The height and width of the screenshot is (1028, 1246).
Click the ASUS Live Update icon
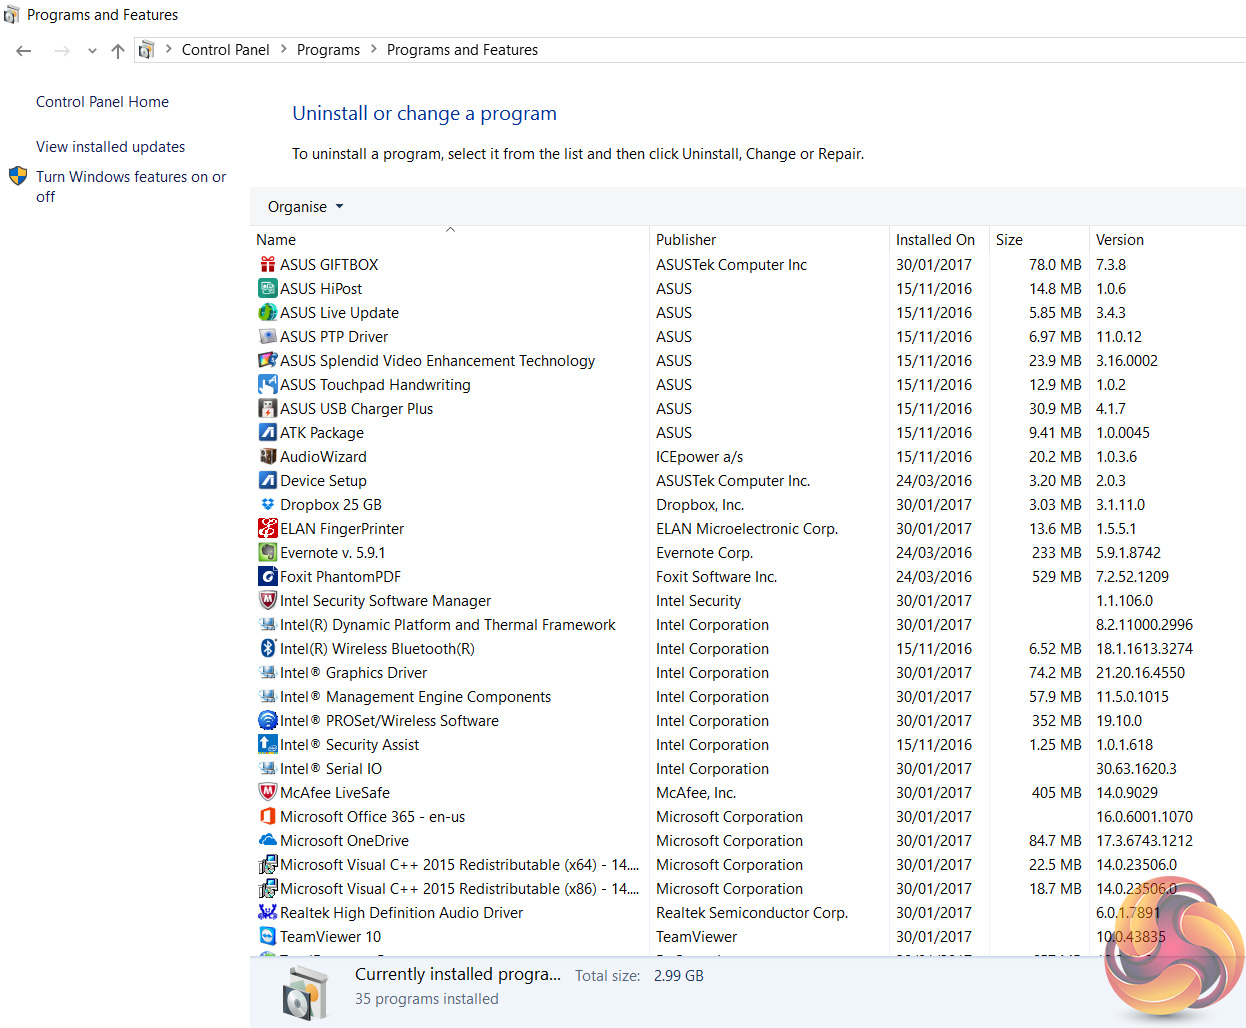click(x=268, y=313)
